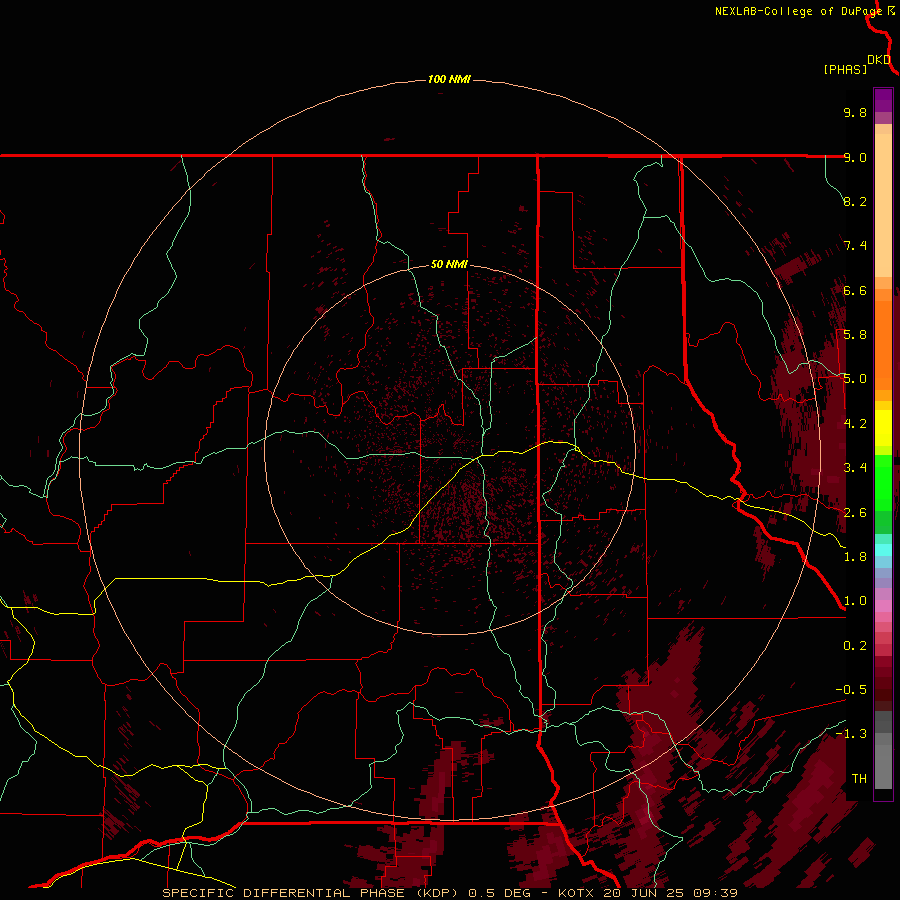This screenshot has width=900, height=900.
Task: Click the 8.2 legend value
Action: point(855,201)
